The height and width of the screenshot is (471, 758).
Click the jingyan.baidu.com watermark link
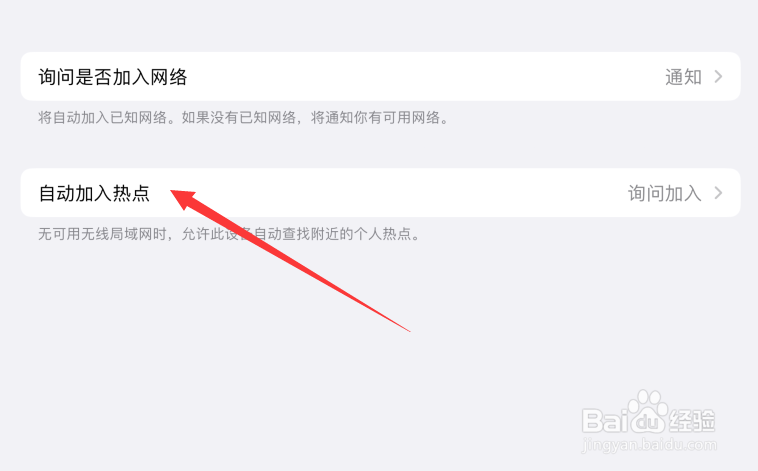(x=649, y=445)
